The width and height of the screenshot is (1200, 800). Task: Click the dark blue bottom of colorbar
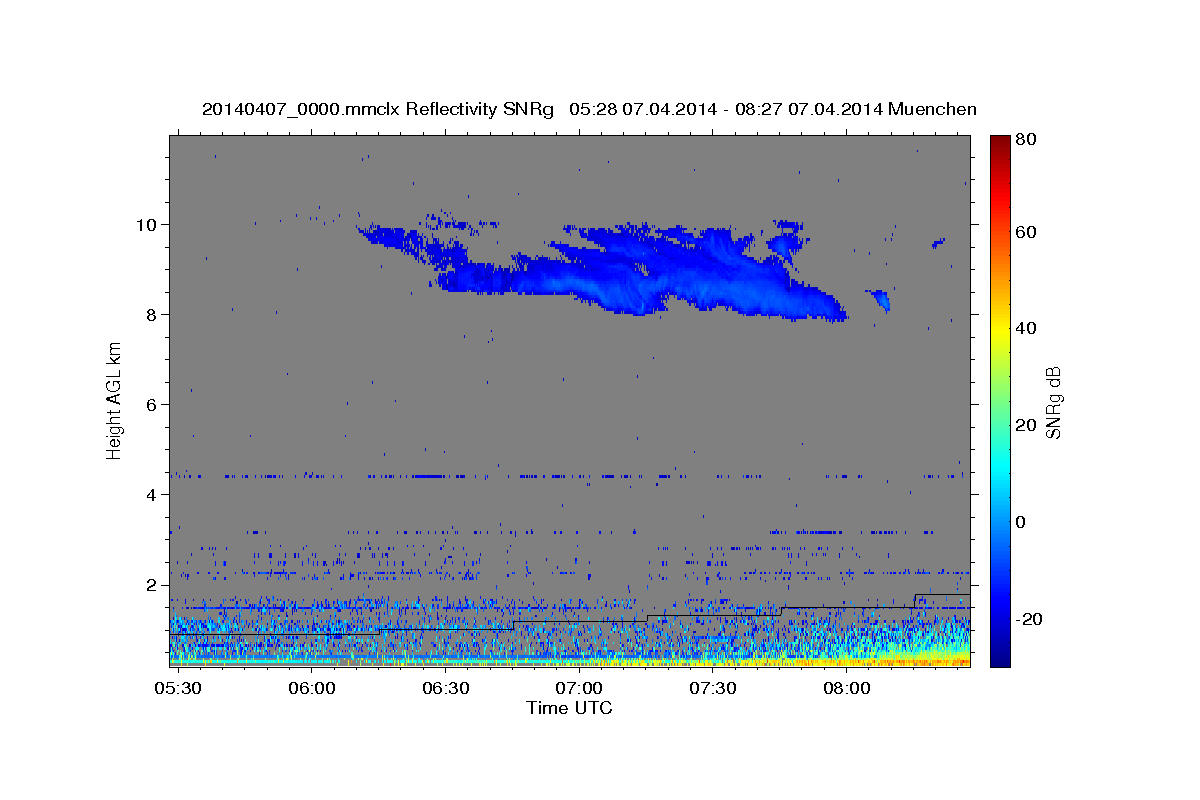(999, 655)
